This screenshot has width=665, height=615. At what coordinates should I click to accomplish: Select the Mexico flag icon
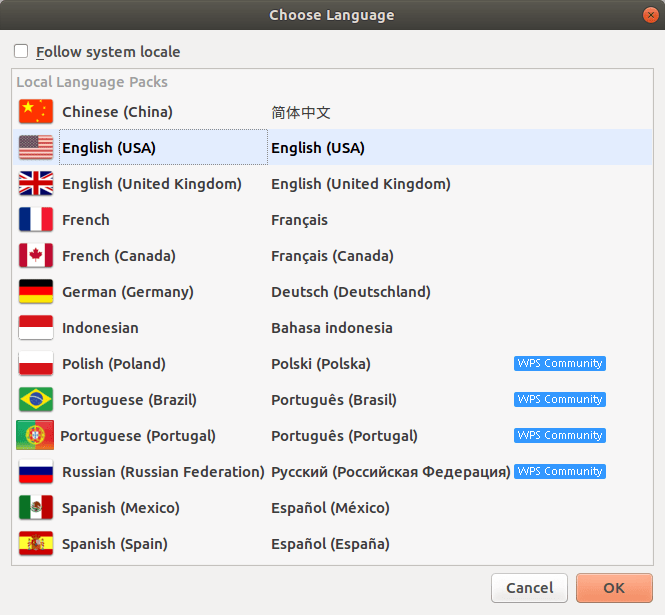tap(36, 507)
